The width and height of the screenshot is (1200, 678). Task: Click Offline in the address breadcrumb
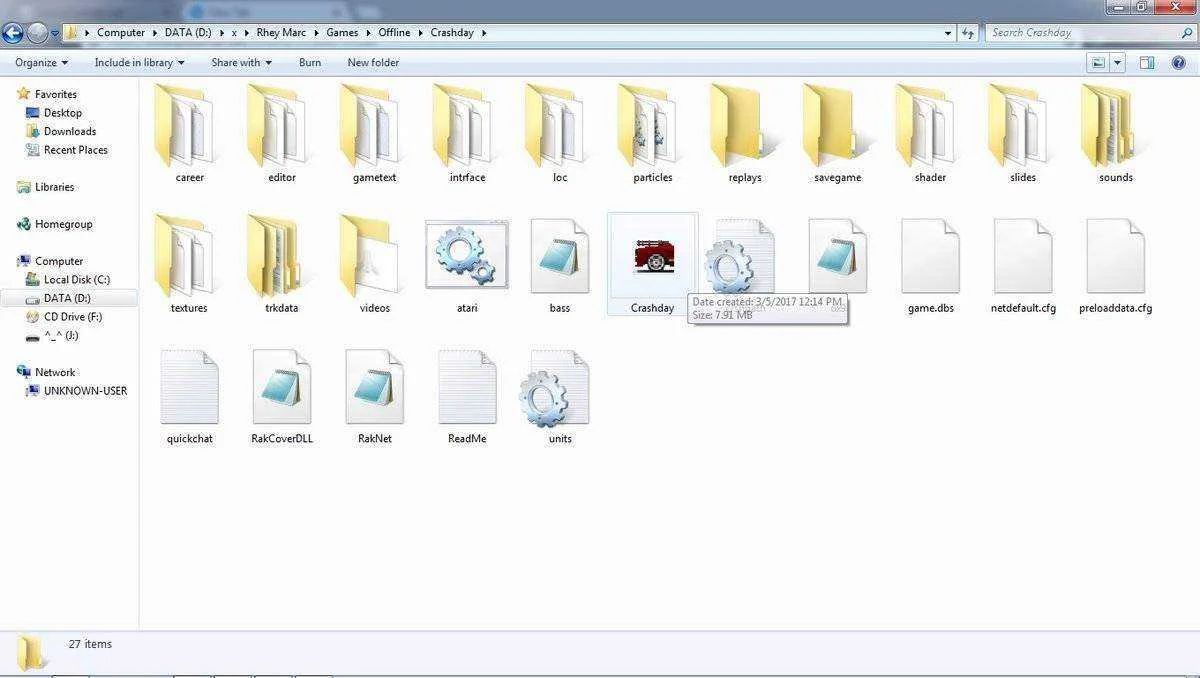point(395,32)
